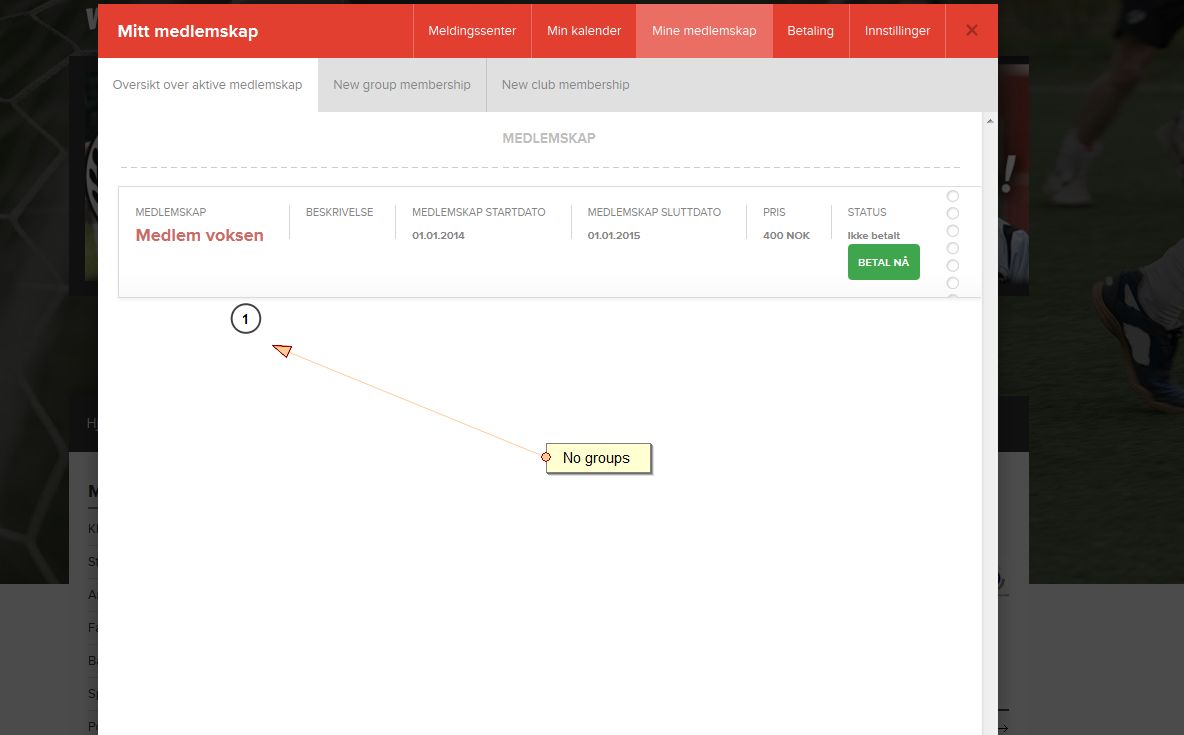This screenshot has height=735, width=1184.
Task: Select the Mine medlemskap tab
Action: (704, 31)
